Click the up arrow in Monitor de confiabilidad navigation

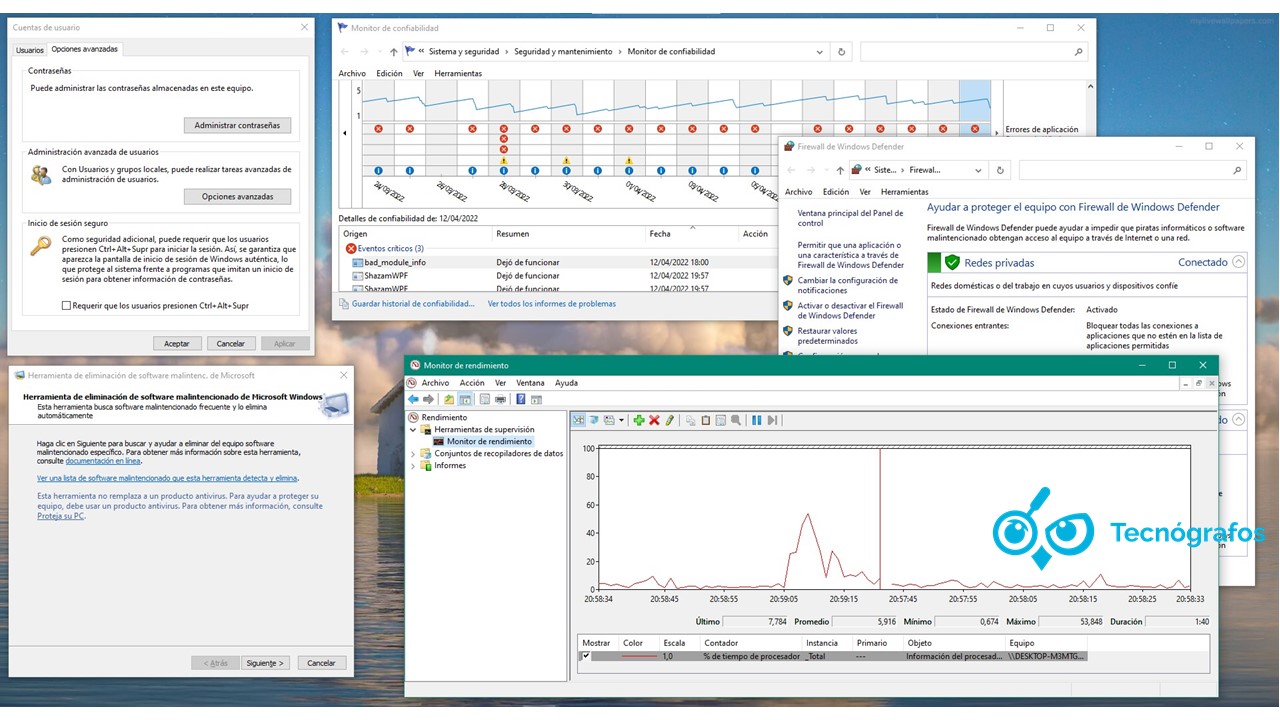394,52
